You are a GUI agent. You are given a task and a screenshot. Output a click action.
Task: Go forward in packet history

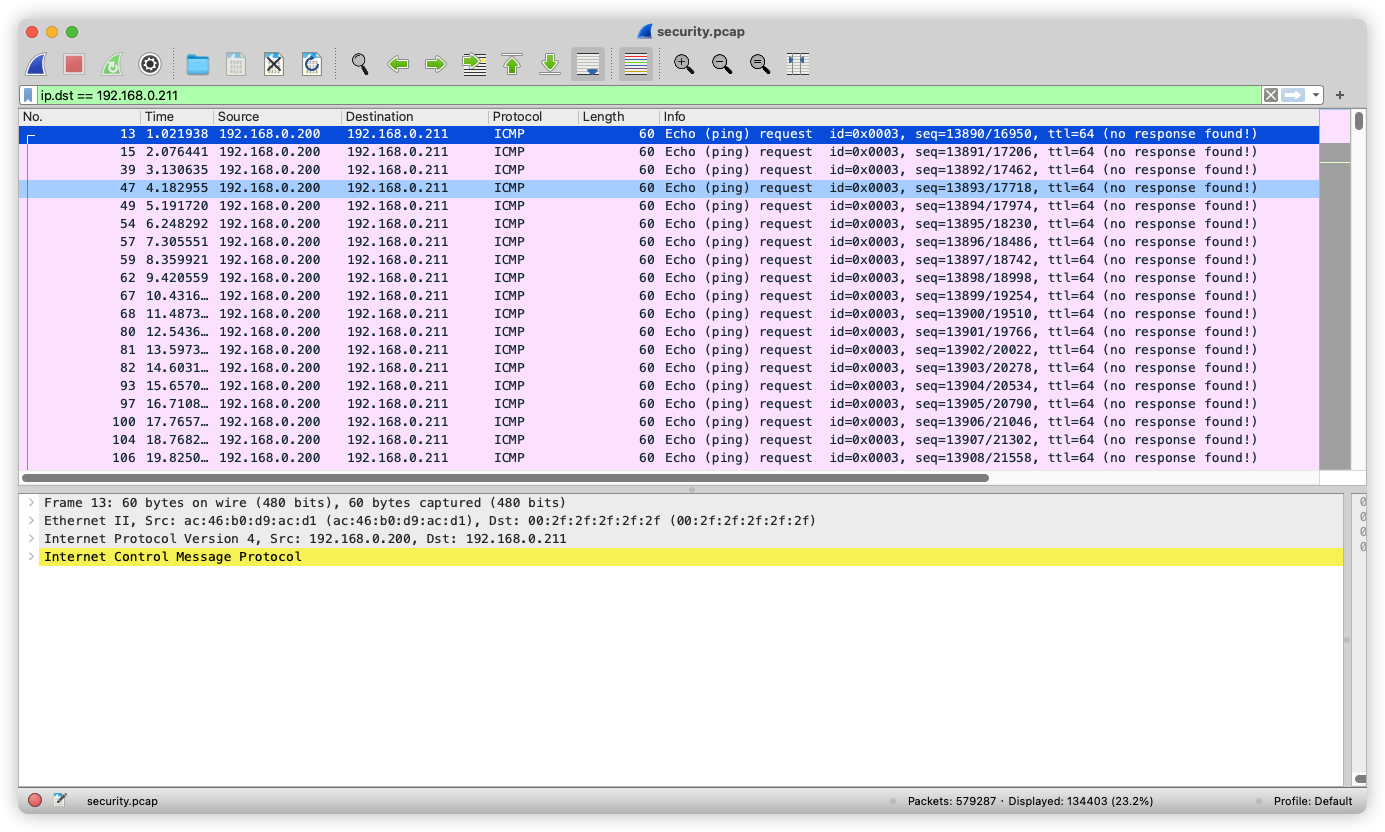coord(436,64)
